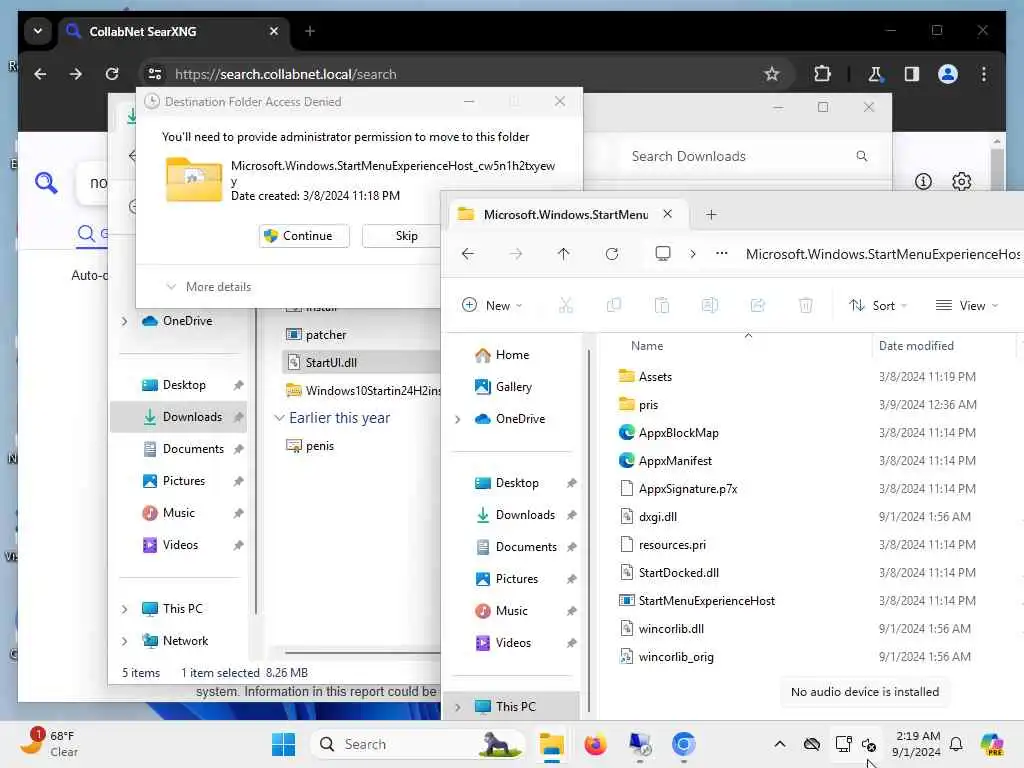Show hidden system tray icons
Screen dimensions: 1024x768
tap(780, 744)
